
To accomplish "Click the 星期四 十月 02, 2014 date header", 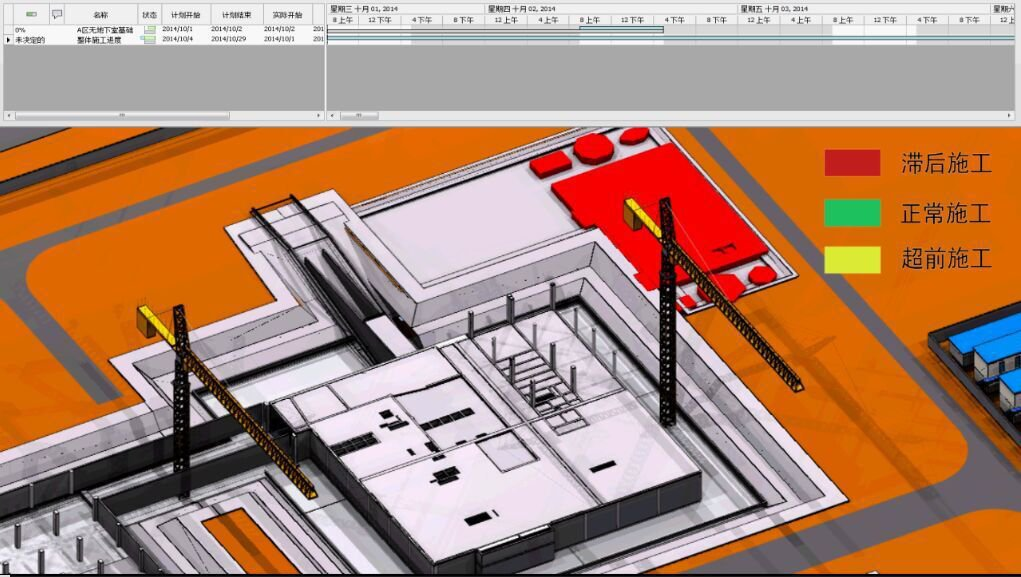I will click(522, 9).
